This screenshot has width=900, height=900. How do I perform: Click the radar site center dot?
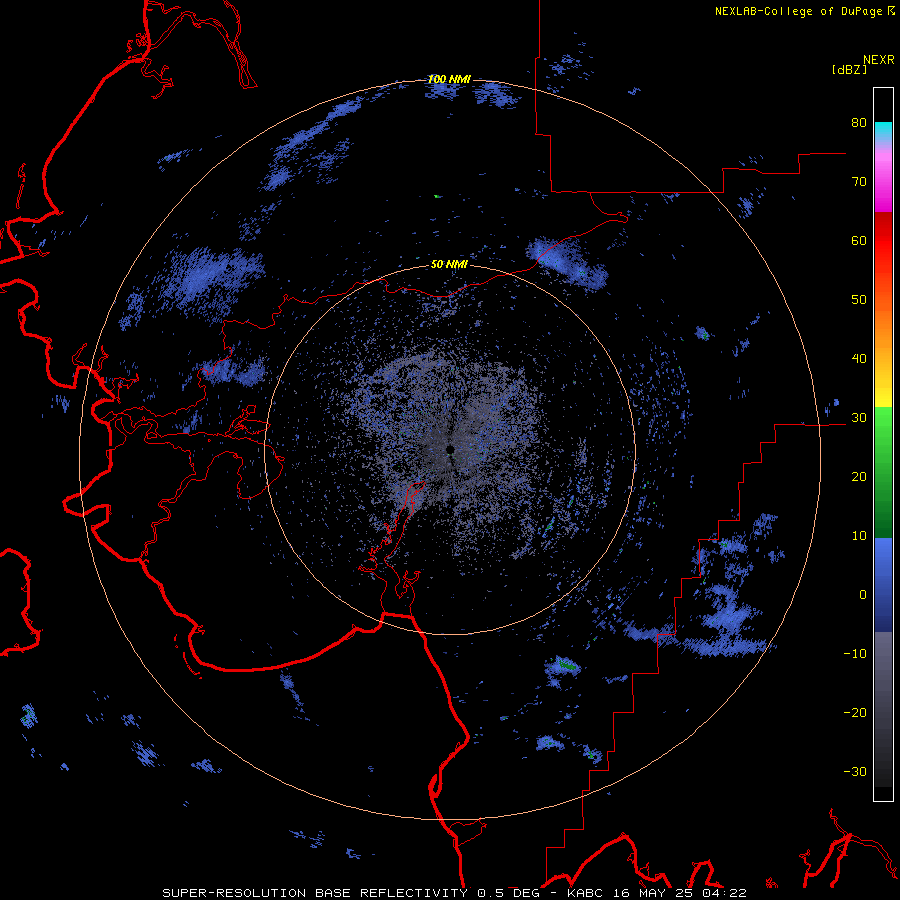451,449
